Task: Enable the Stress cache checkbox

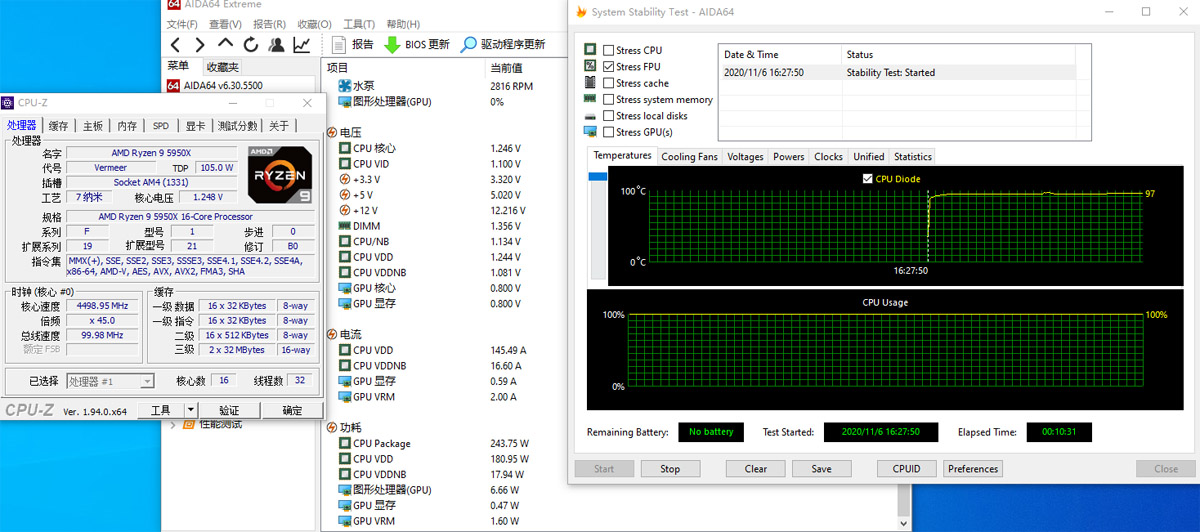Action: click(608, 83)
